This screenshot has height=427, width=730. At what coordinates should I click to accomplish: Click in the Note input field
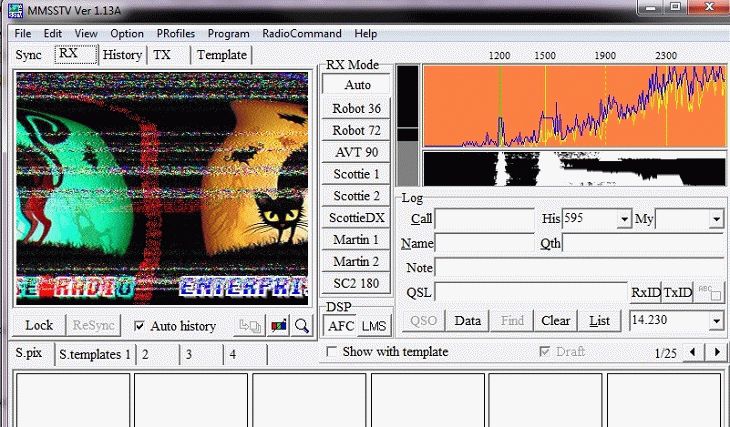[580, 268]
